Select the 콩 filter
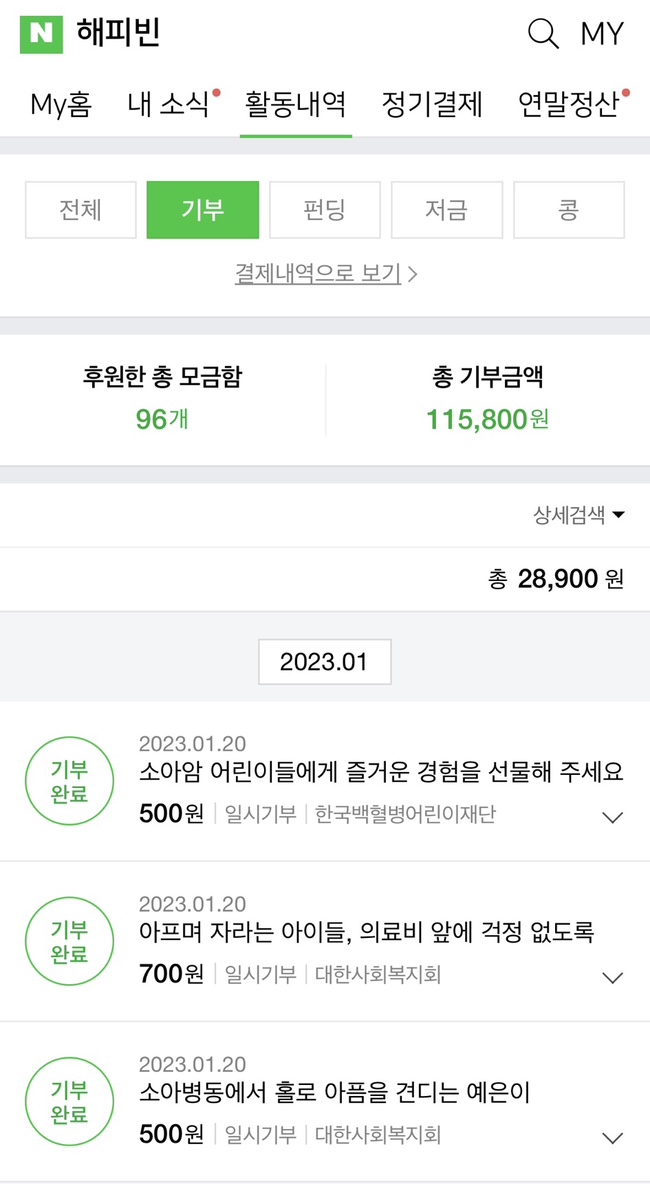The height and width of the screenshot is (1184, 650). tap(569, 210)
